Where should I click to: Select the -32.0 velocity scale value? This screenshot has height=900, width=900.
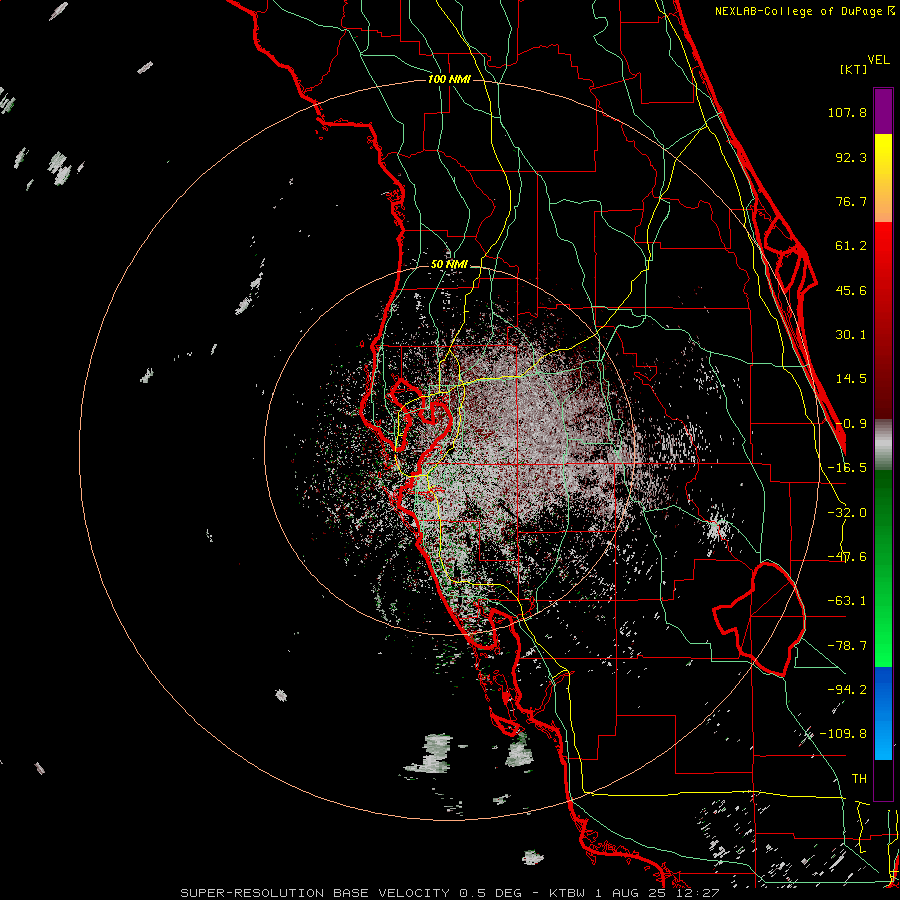(847, 513)
